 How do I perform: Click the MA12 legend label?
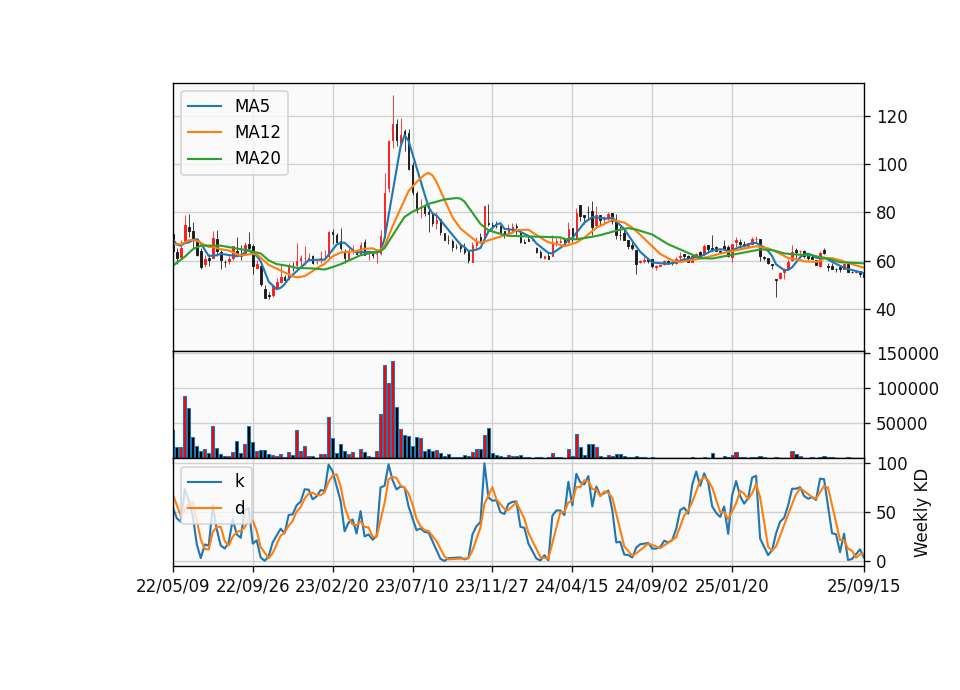point(257,132)
